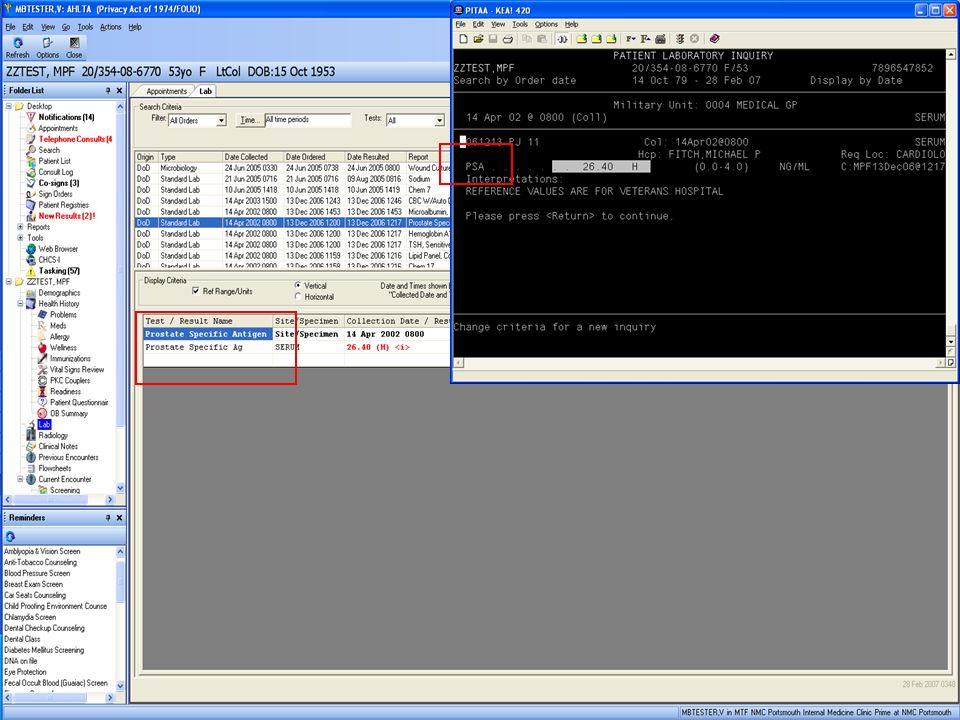
Task: Open Allergy under Health History
Action: 59,337
